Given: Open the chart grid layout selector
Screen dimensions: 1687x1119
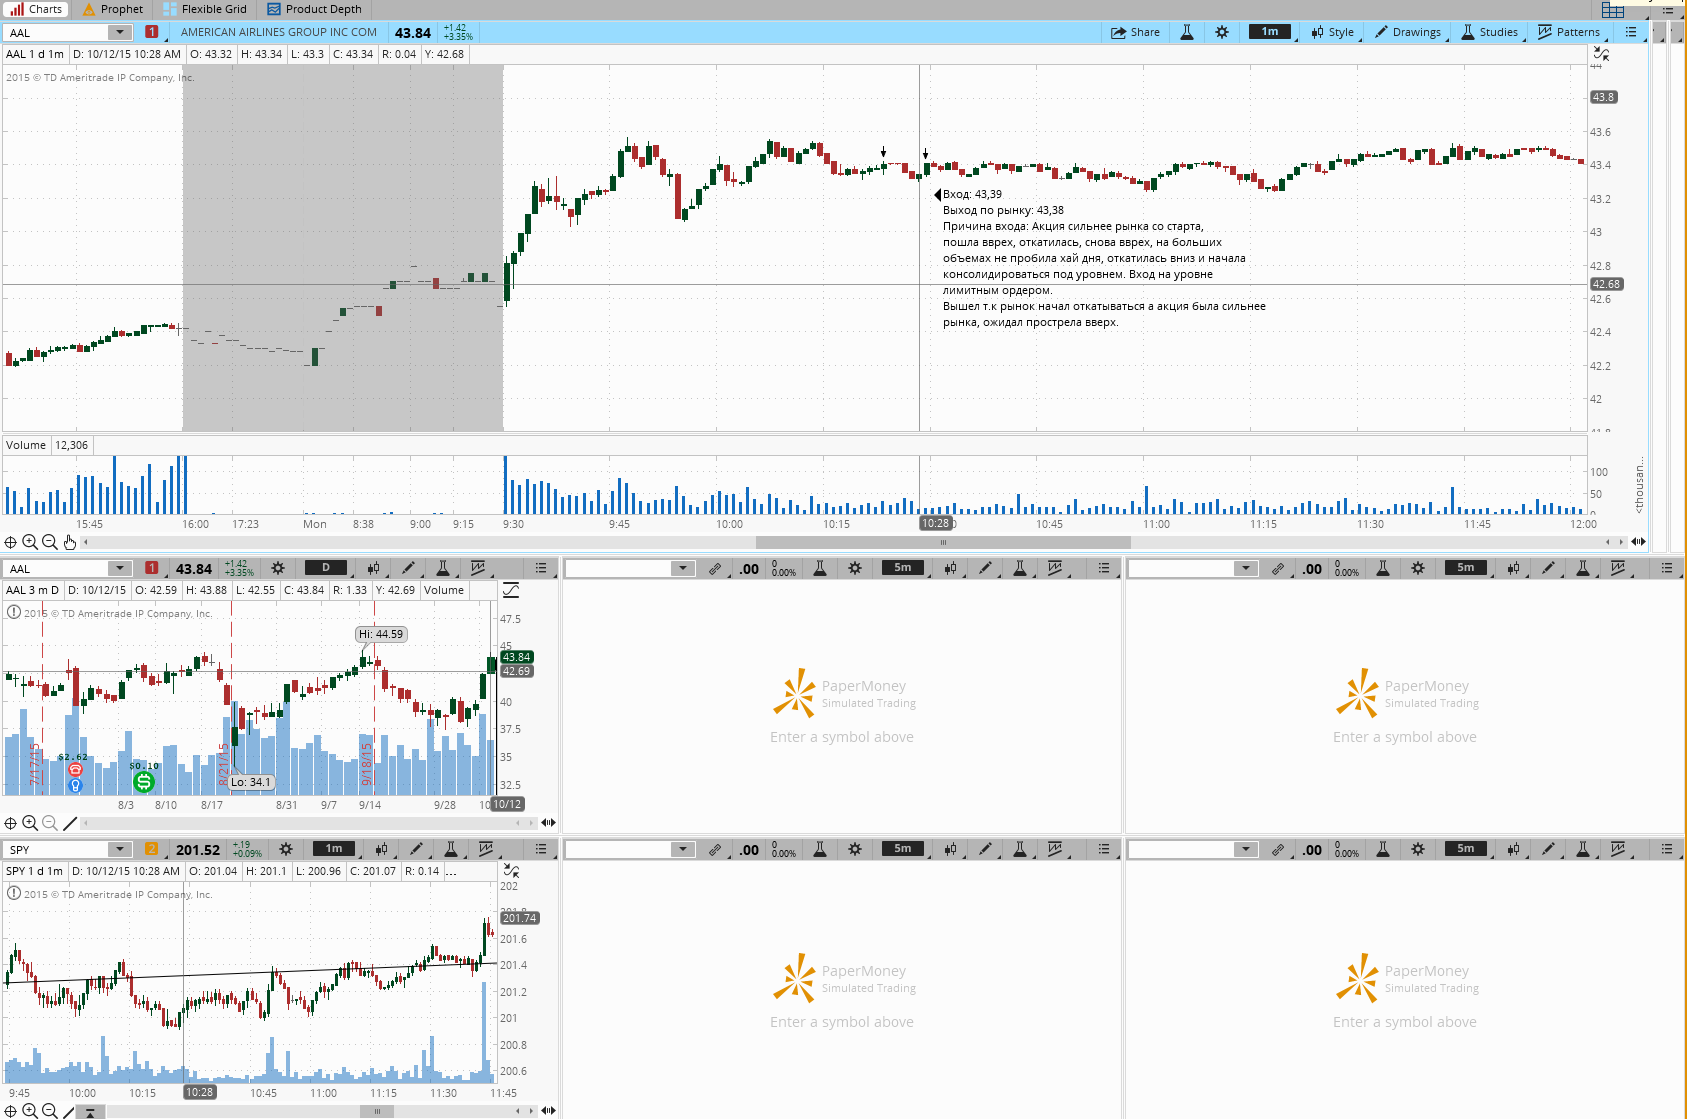Looking at the screenshot, I should tap(1612, 10).
